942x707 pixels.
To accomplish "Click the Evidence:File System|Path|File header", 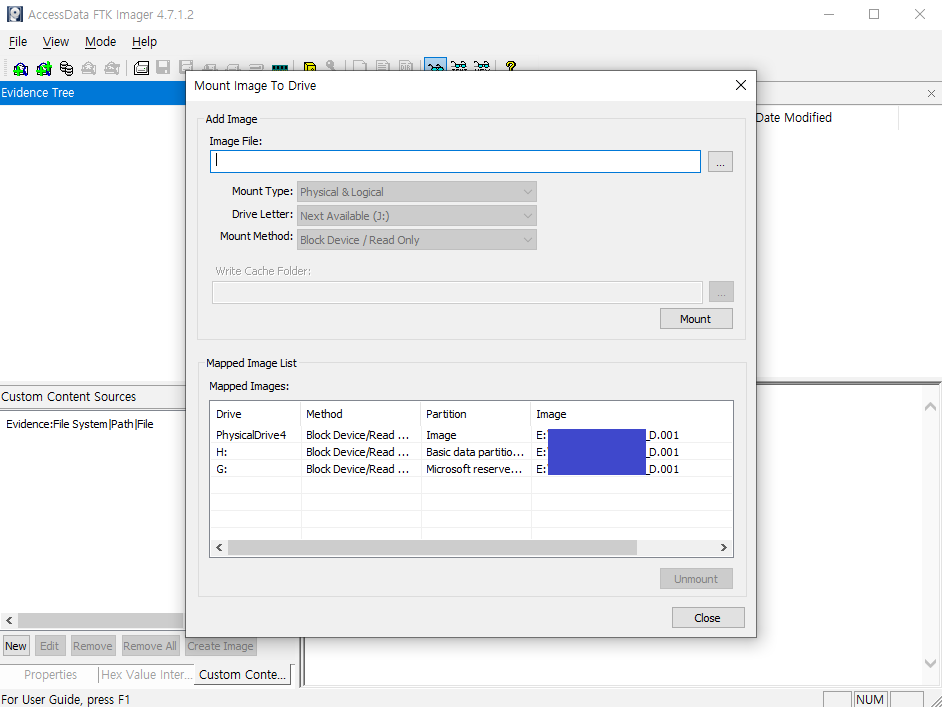I will click(x=80, y=424).
